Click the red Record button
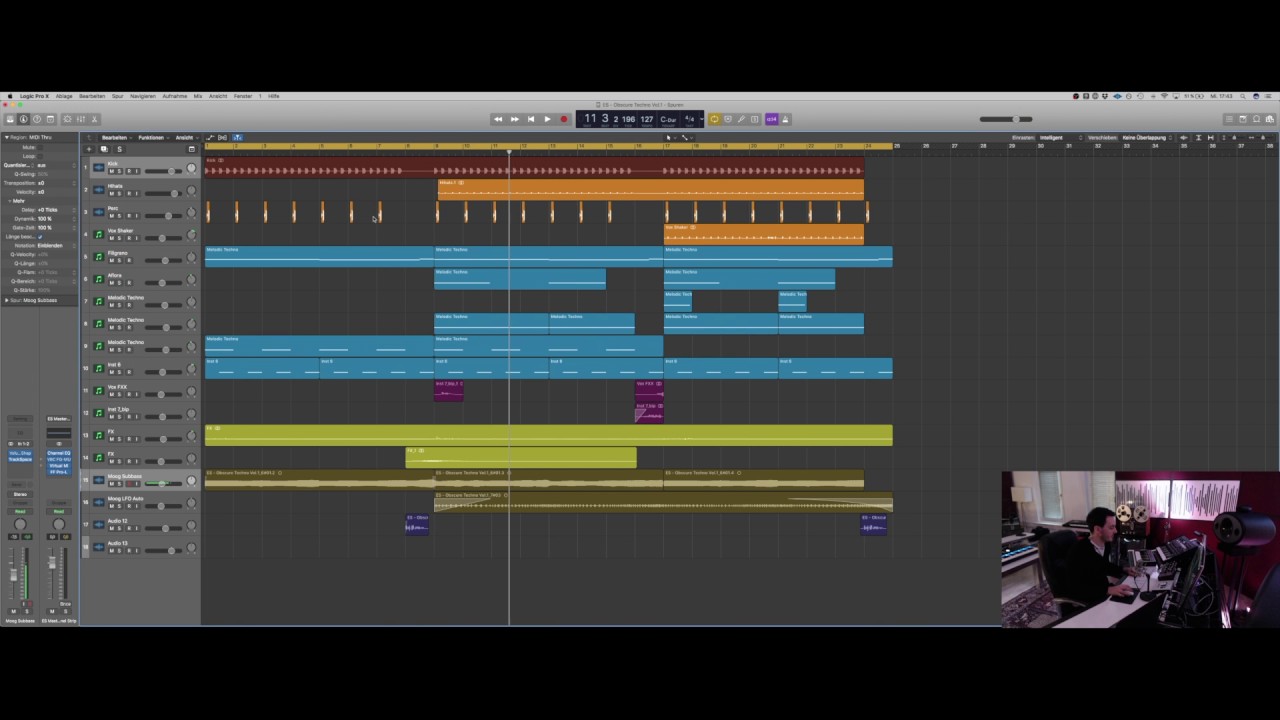 coord(564,119)
